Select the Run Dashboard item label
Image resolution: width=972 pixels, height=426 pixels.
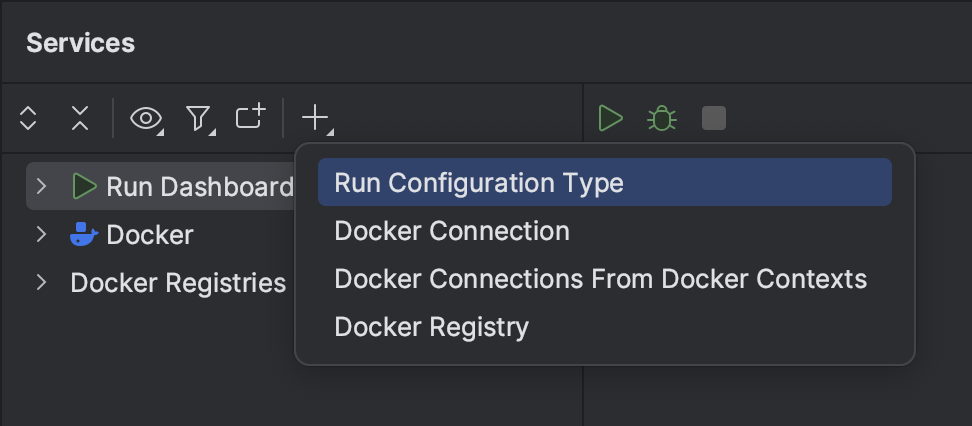(x=199, y=187)
